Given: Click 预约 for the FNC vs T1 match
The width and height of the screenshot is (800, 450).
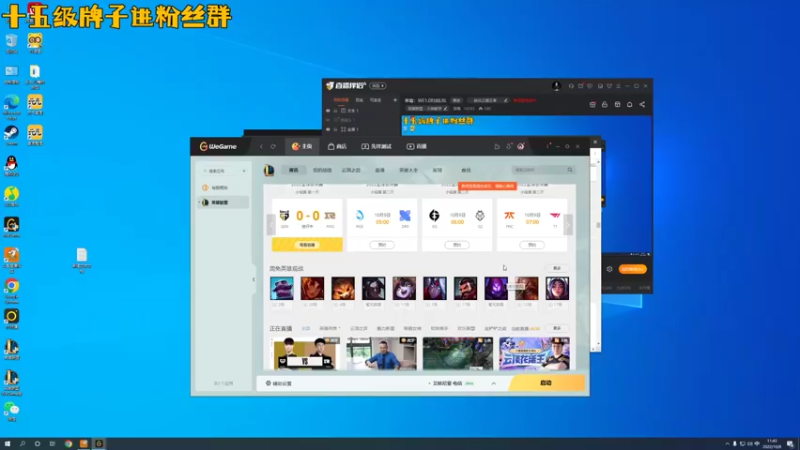Looking at the screenshot, I should coord(532,245).
